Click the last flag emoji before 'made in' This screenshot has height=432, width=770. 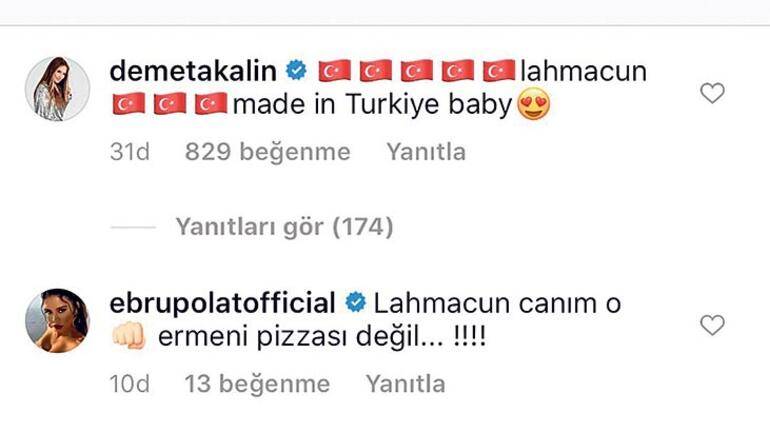coord(211,104)
